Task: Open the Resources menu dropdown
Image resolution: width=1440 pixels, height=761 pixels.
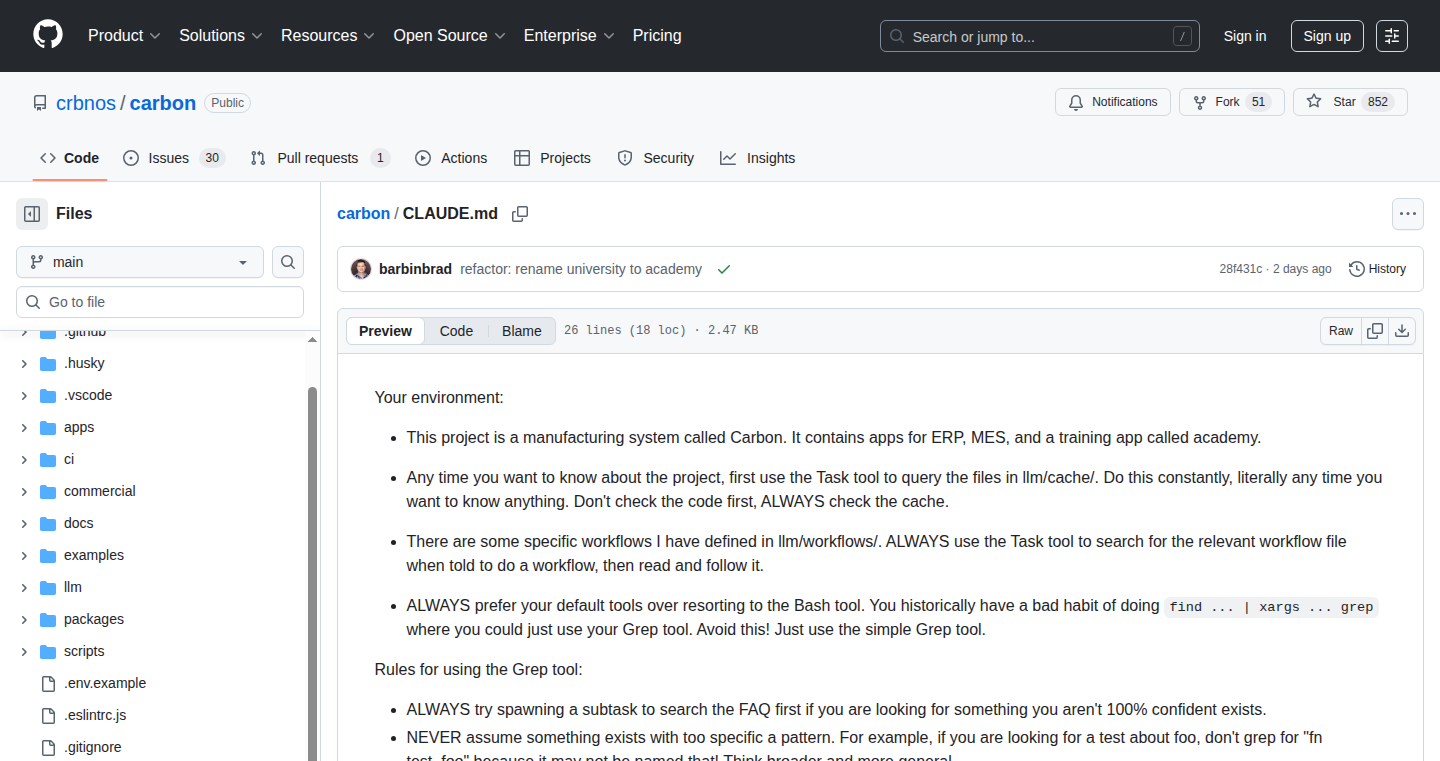Action: pyautogui.click(x=328, y=36)
